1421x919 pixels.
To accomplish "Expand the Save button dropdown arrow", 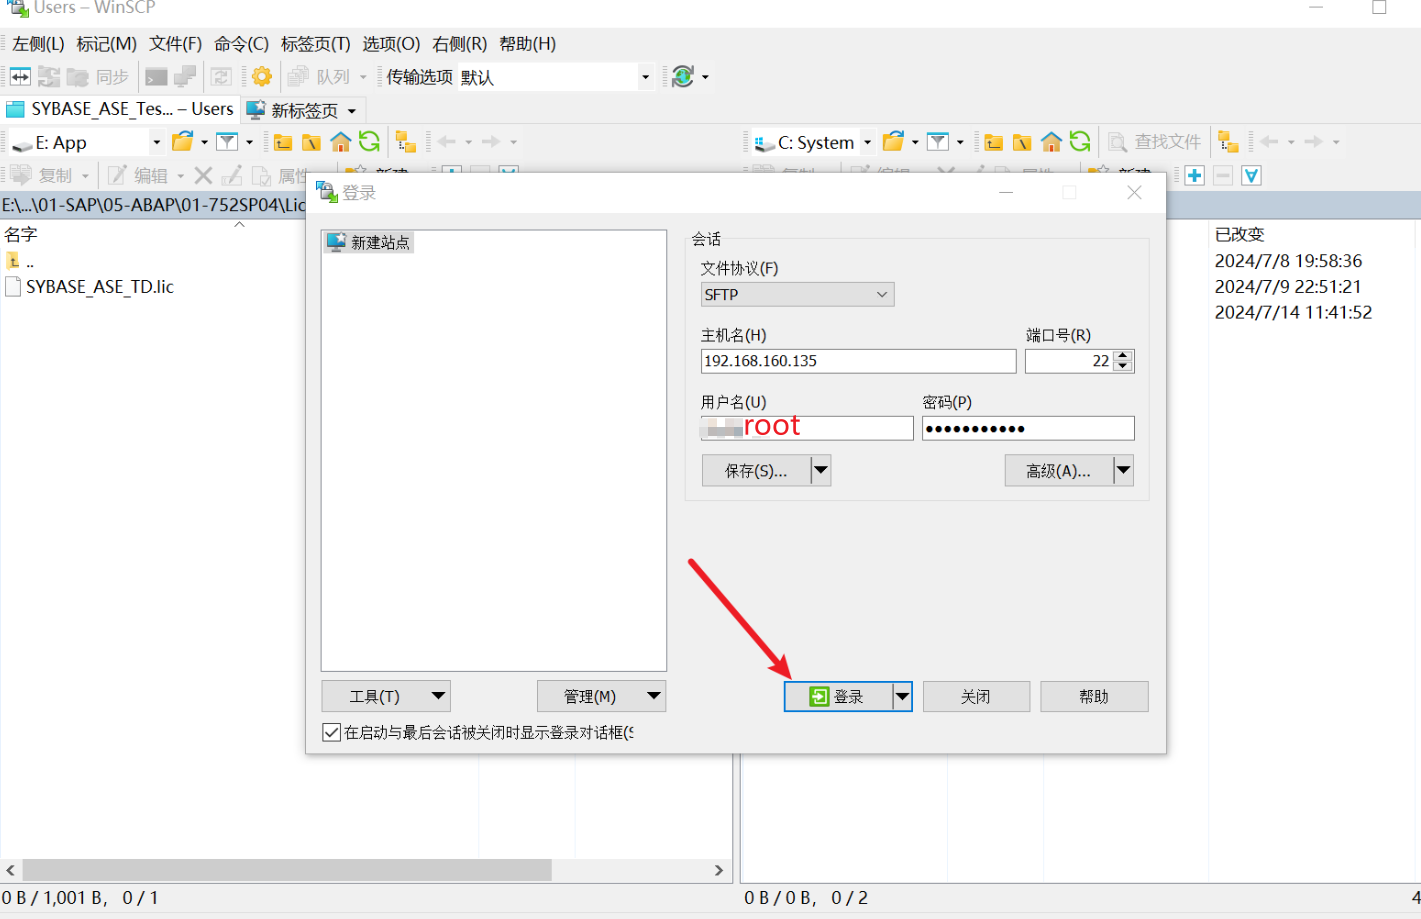I will point(821,470).
